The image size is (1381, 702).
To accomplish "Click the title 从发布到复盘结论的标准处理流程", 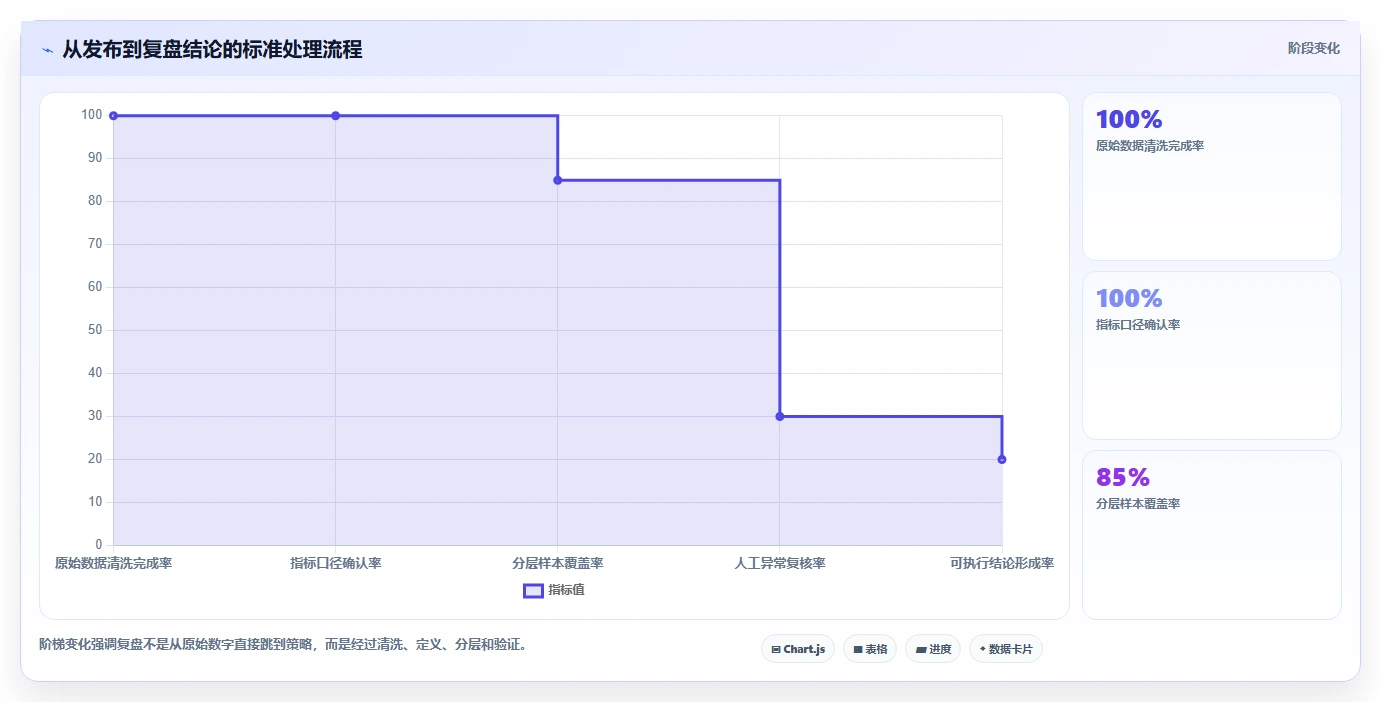I will click(212, 49).
